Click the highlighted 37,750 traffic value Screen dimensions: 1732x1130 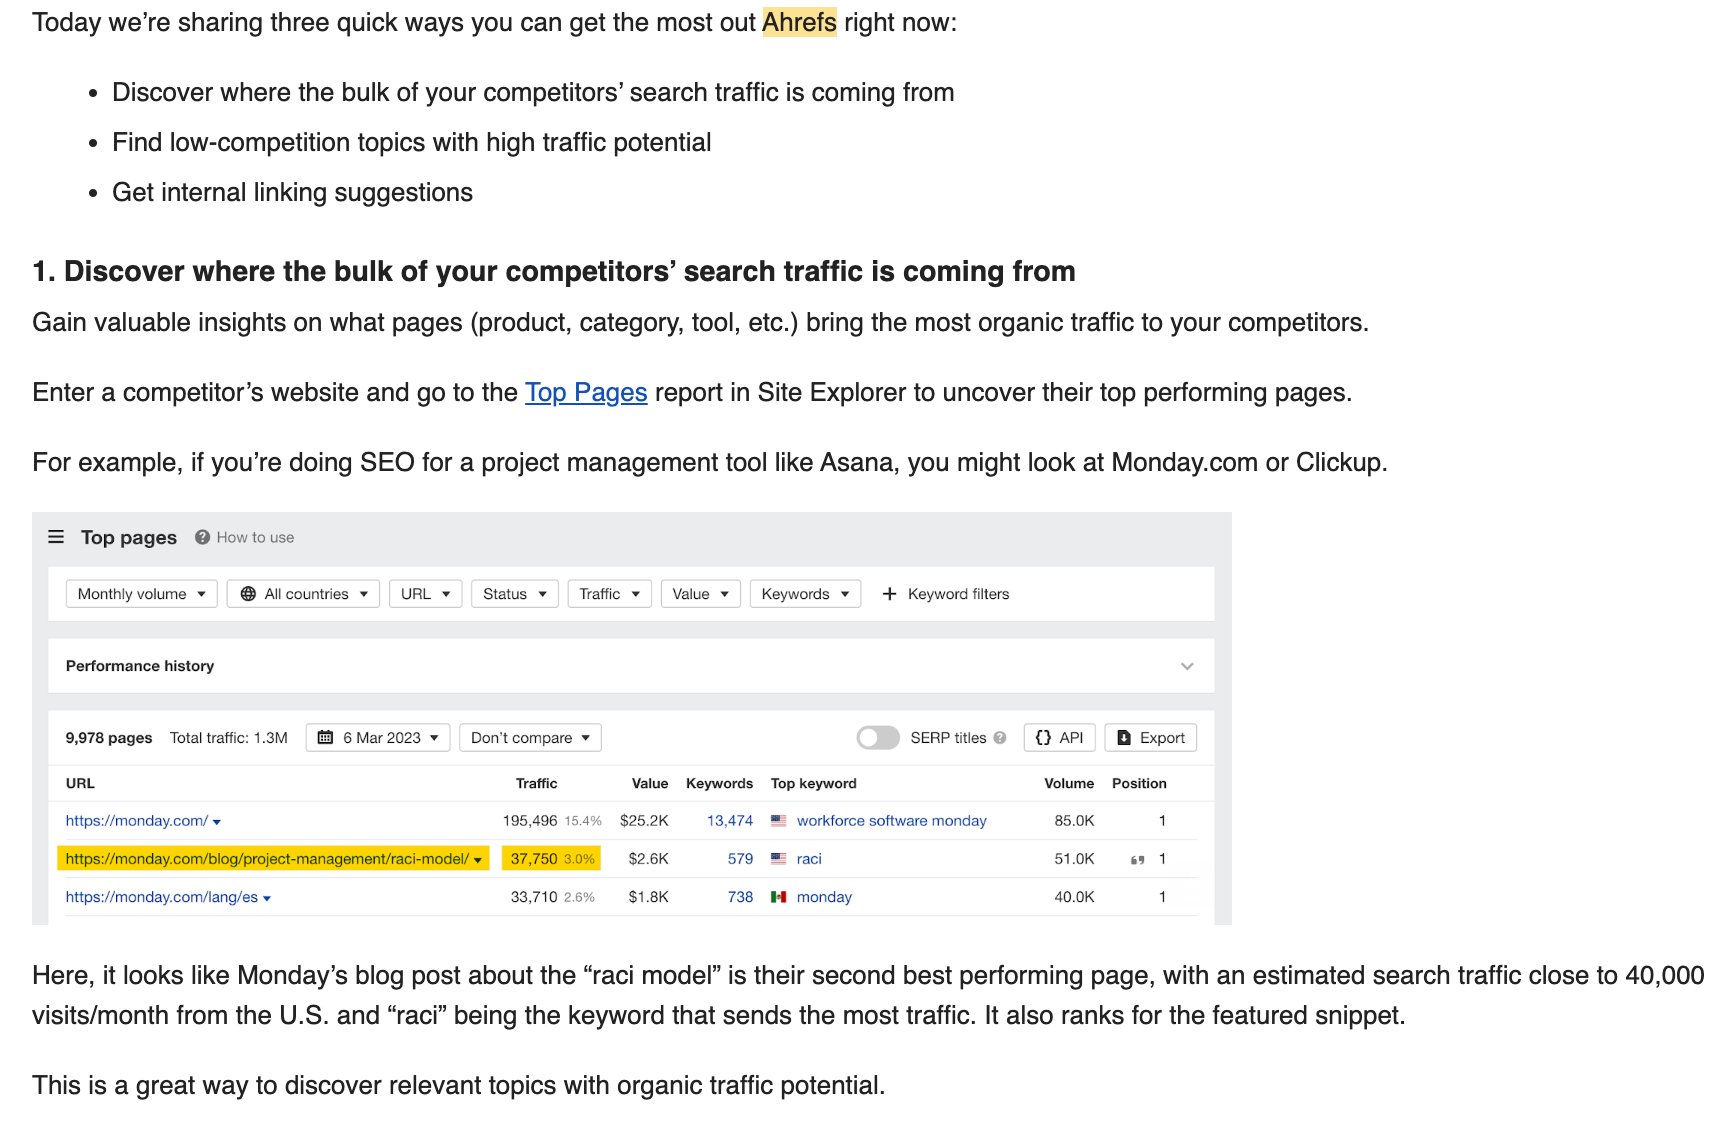[534, 859]
